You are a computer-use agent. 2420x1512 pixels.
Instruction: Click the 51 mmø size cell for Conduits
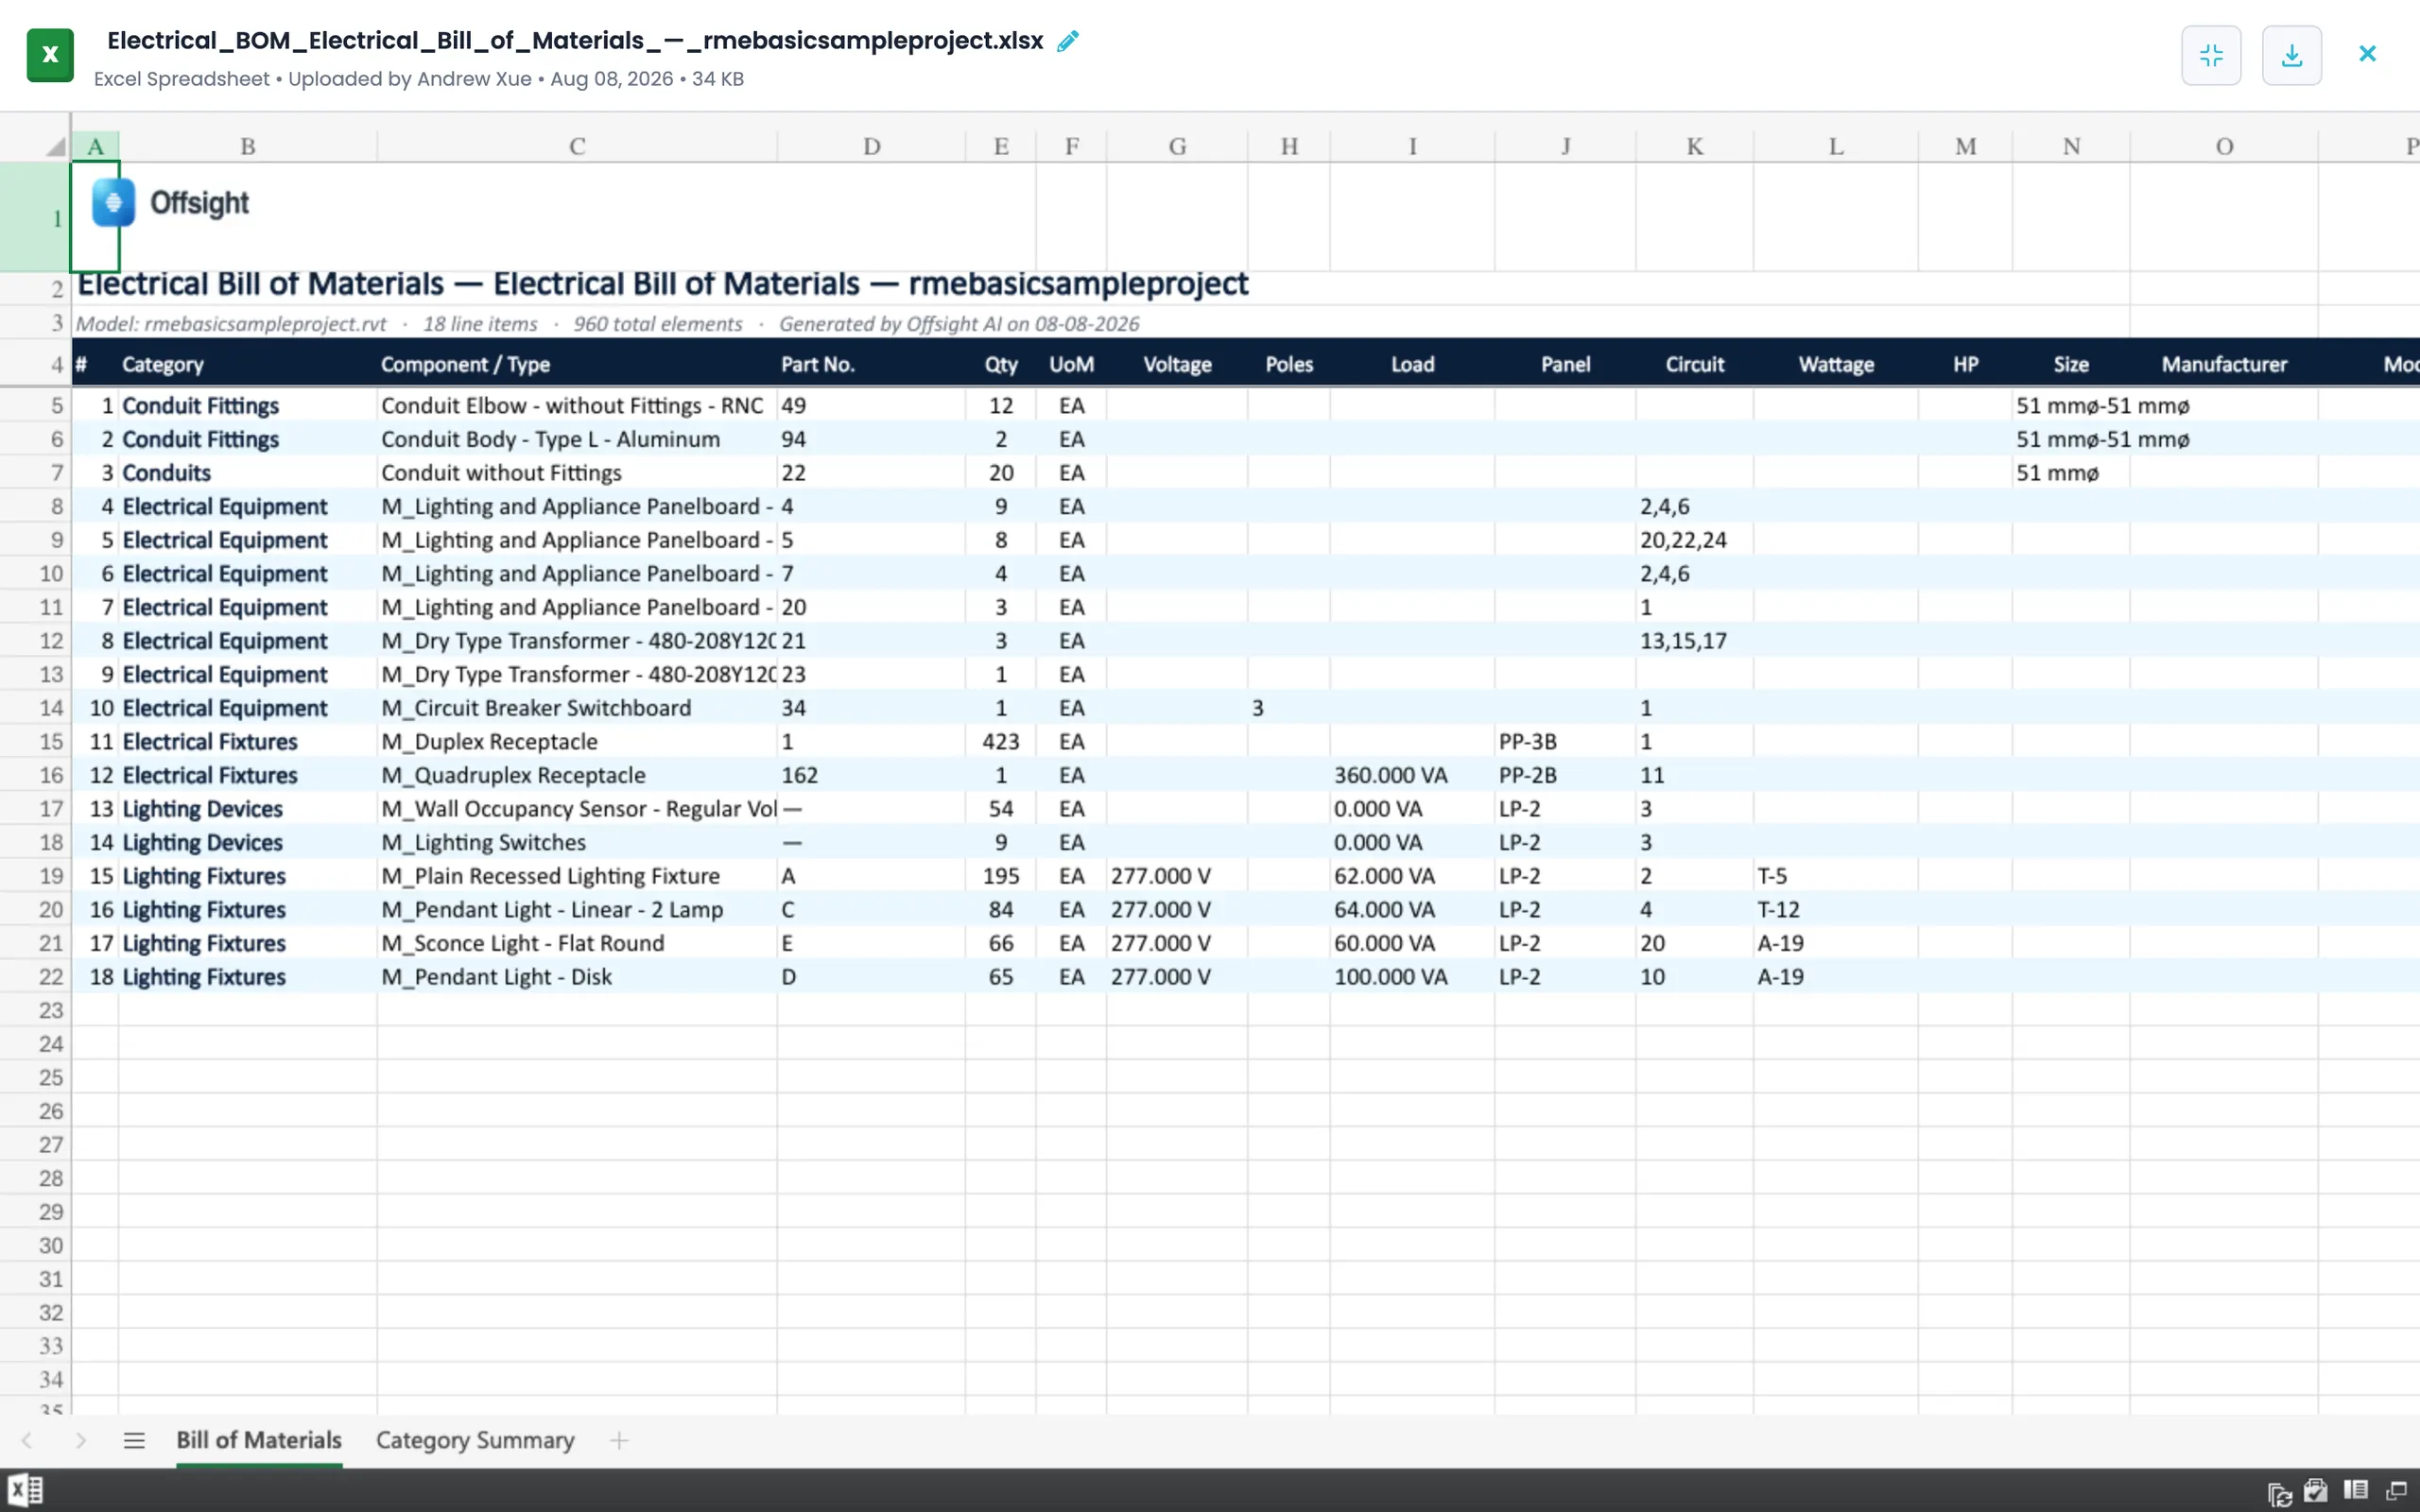point(2071,473)
